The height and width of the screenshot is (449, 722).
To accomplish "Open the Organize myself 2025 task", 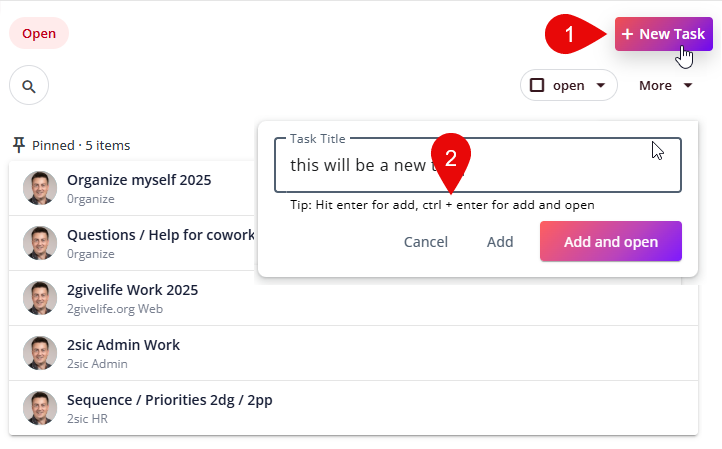I will (x=152, y=181).
